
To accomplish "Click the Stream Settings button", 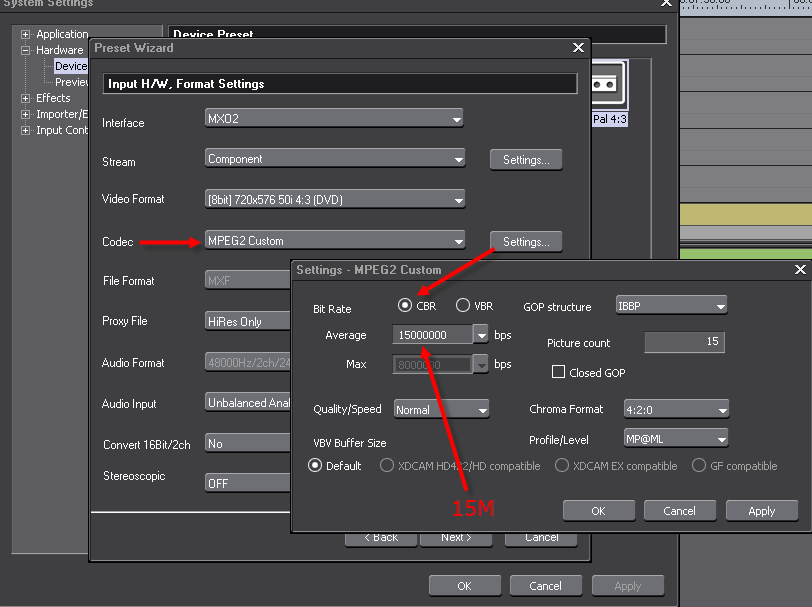I will pyautogui.click(x=526, y=160).
